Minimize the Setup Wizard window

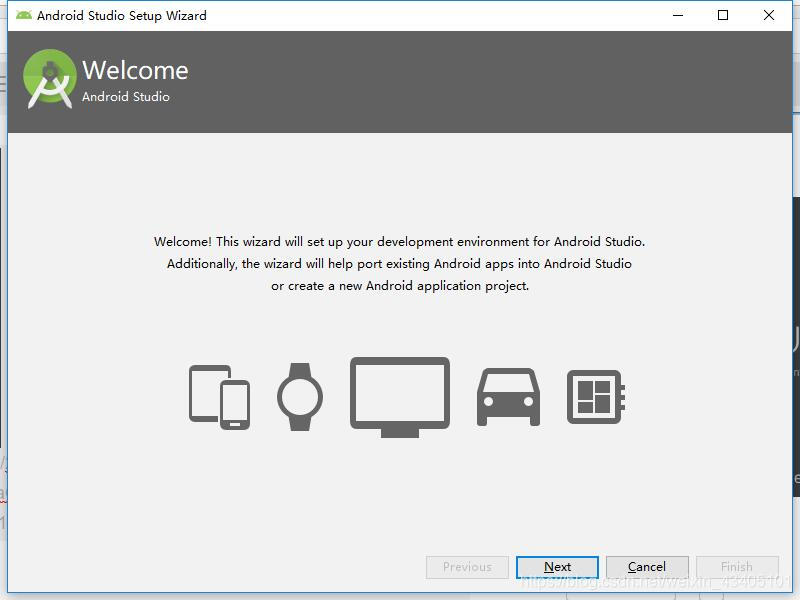pyautogui.click(x=678, y=15)
